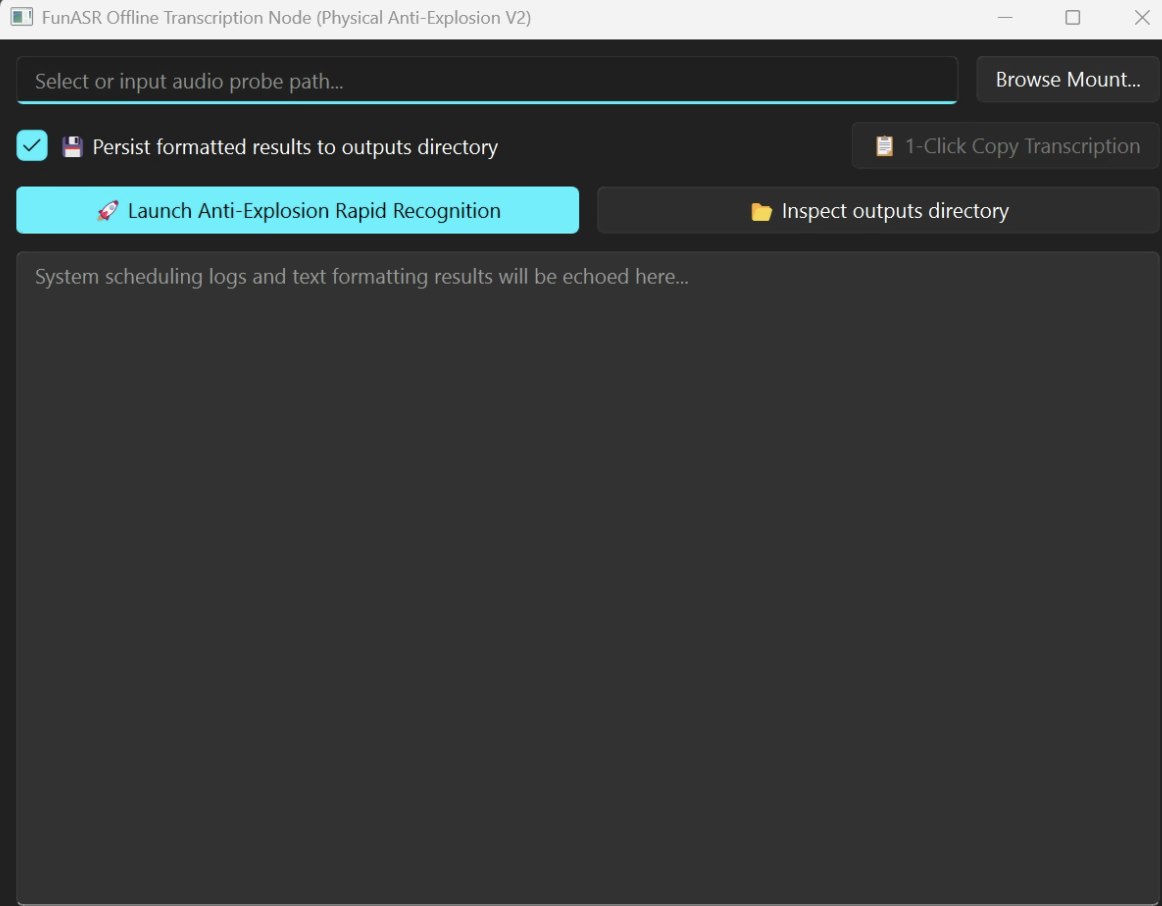This screenshot has width=1162, height=906.
Task: Launch Anti-Explosion Rapid Recognition
Action: click(297, 210)
